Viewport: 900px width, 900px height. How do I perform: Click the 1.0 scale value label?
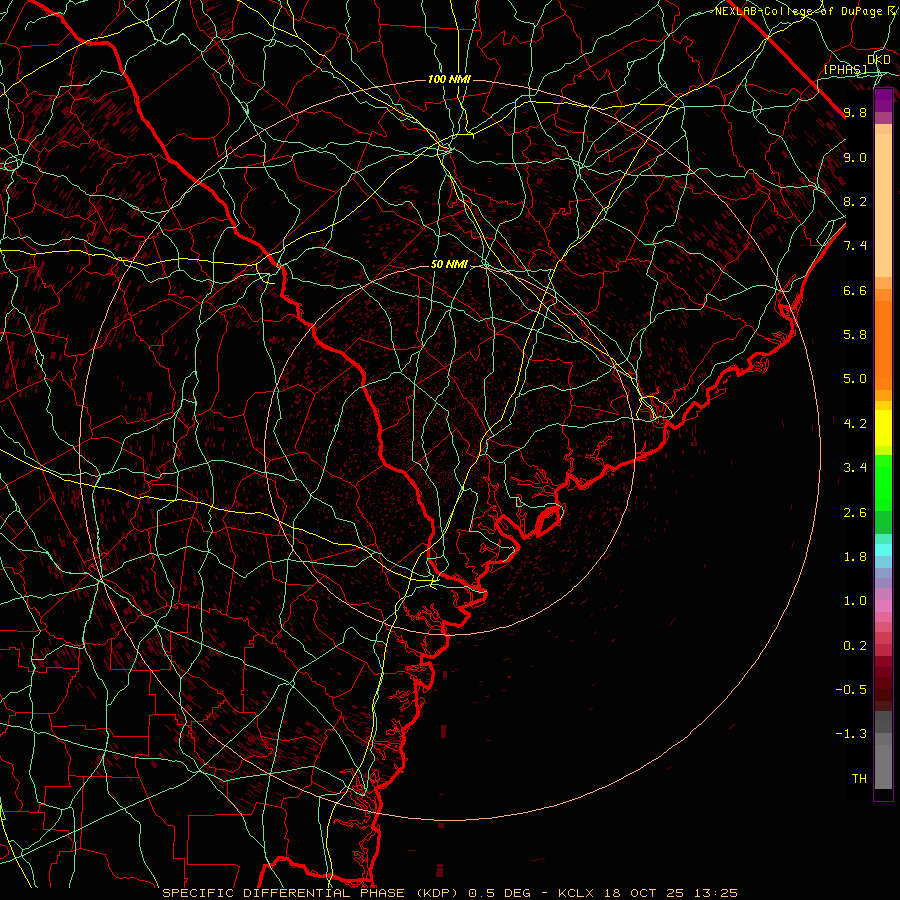(x=855, y=601)
